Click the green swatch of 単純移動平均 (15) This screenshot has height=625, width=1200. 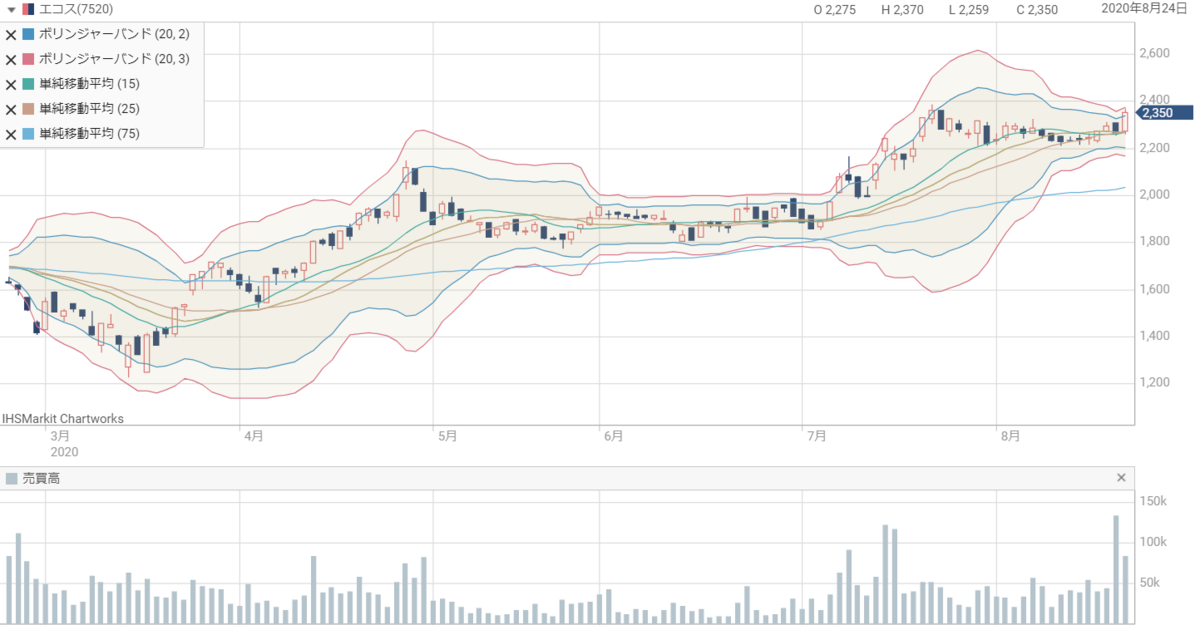coord(29,84)
